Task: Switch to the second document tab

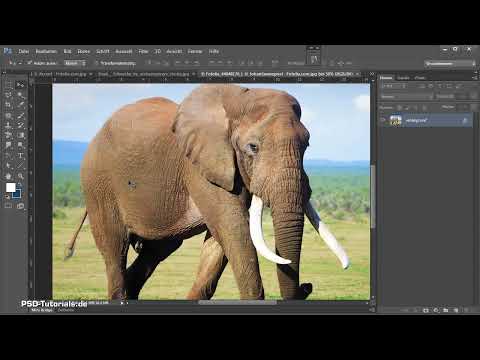Action: coord(146,74)
